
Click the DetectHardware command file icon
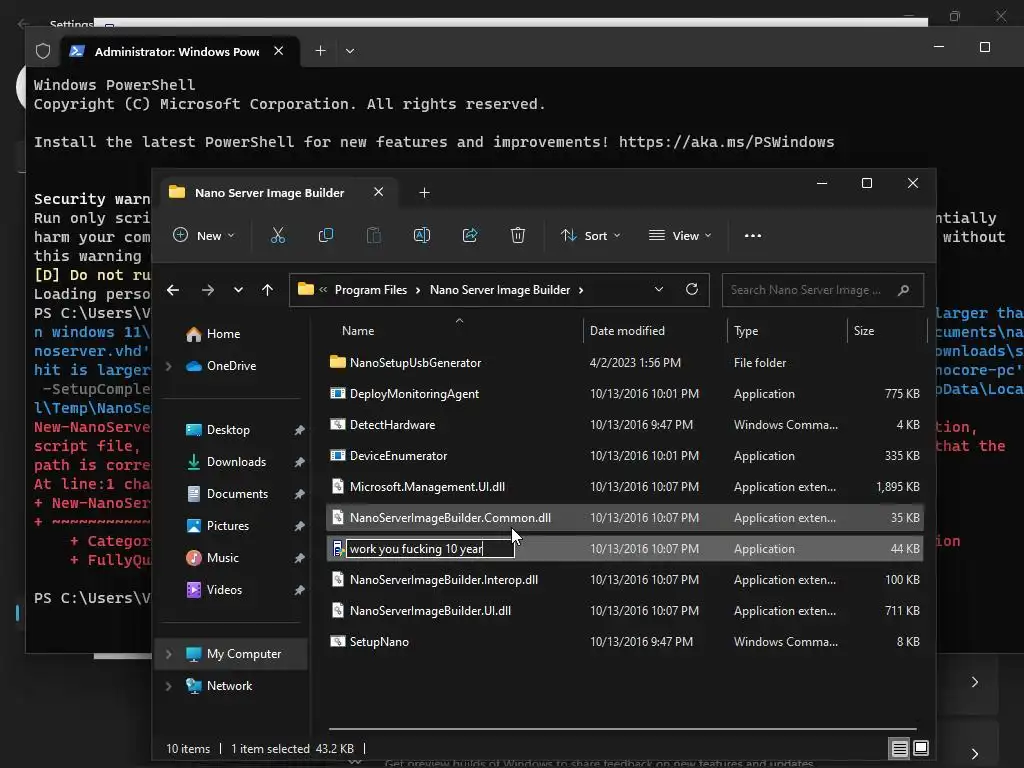click(338, 424)
